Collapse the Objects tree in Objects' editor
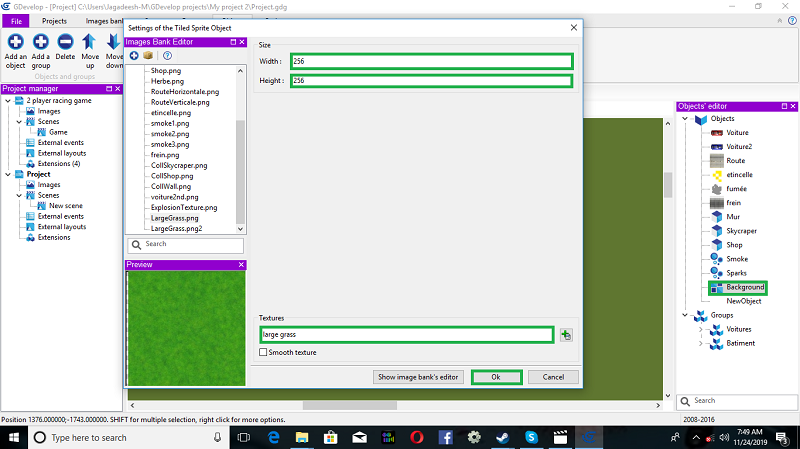Screen dimensions: 800x449 tap(685, 118)
